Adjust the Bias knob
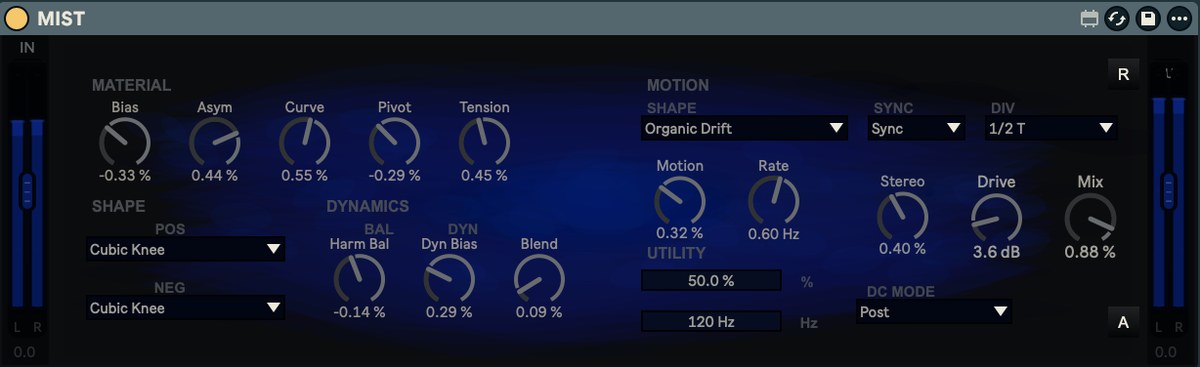The image size is (1200, 367). coord(125,142)
